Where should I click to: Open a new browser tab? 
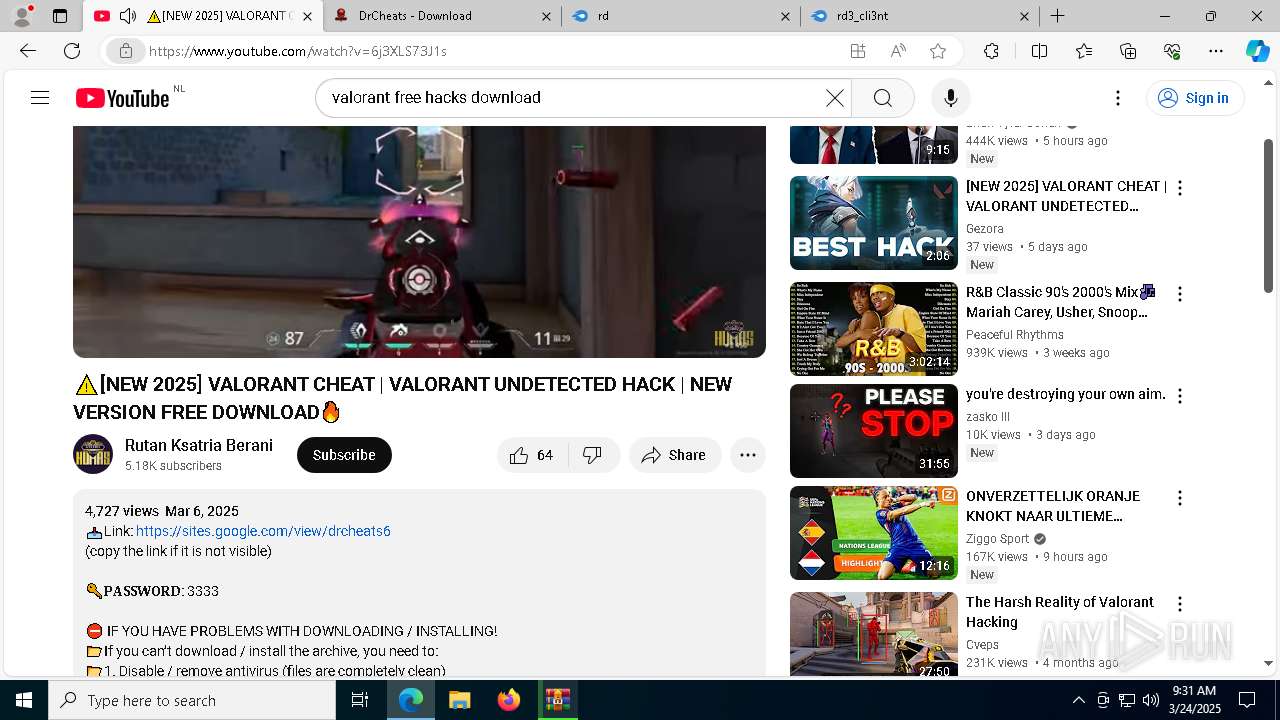click(x=1057, y=16)
